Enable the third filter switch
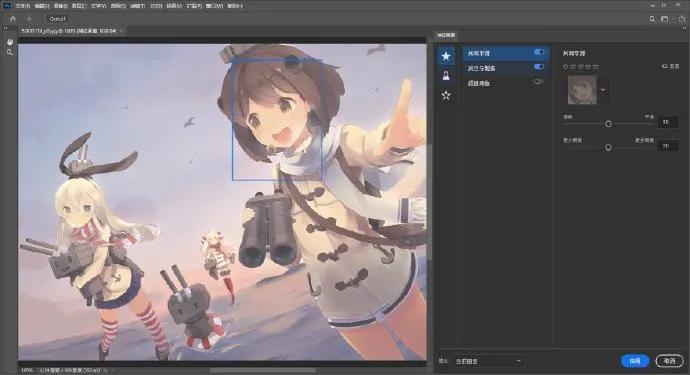This screenshot has width=690, height=375. coord(539,82)
